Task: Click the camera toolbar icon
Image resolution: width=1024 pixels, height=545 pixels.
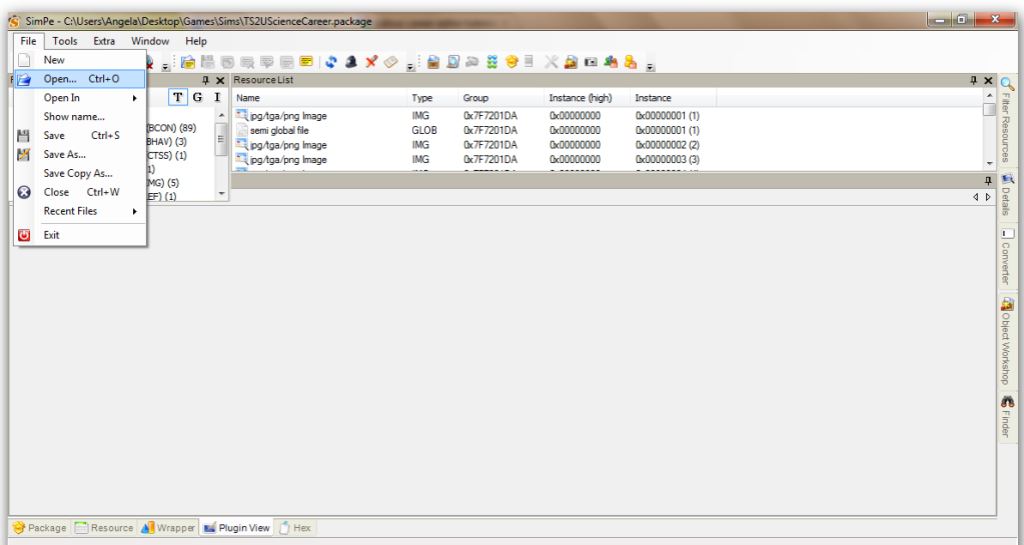Action: click(590, 62)
